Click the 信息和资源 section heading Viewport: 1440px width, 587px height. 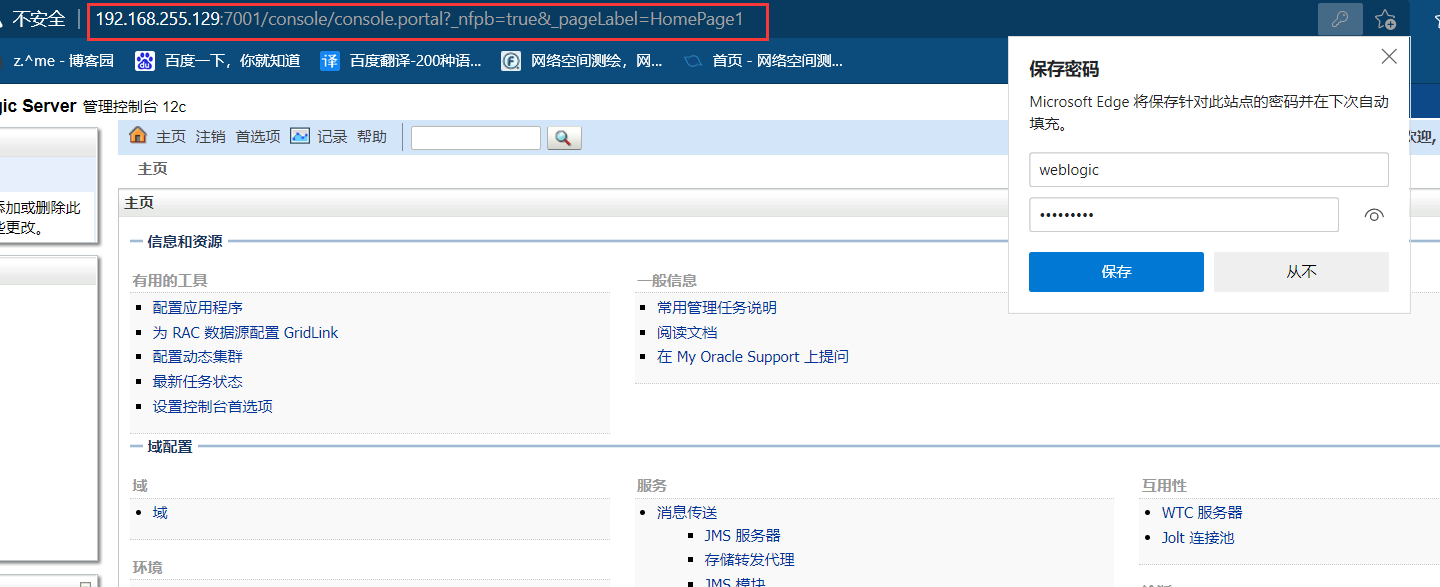coord(185,242)
